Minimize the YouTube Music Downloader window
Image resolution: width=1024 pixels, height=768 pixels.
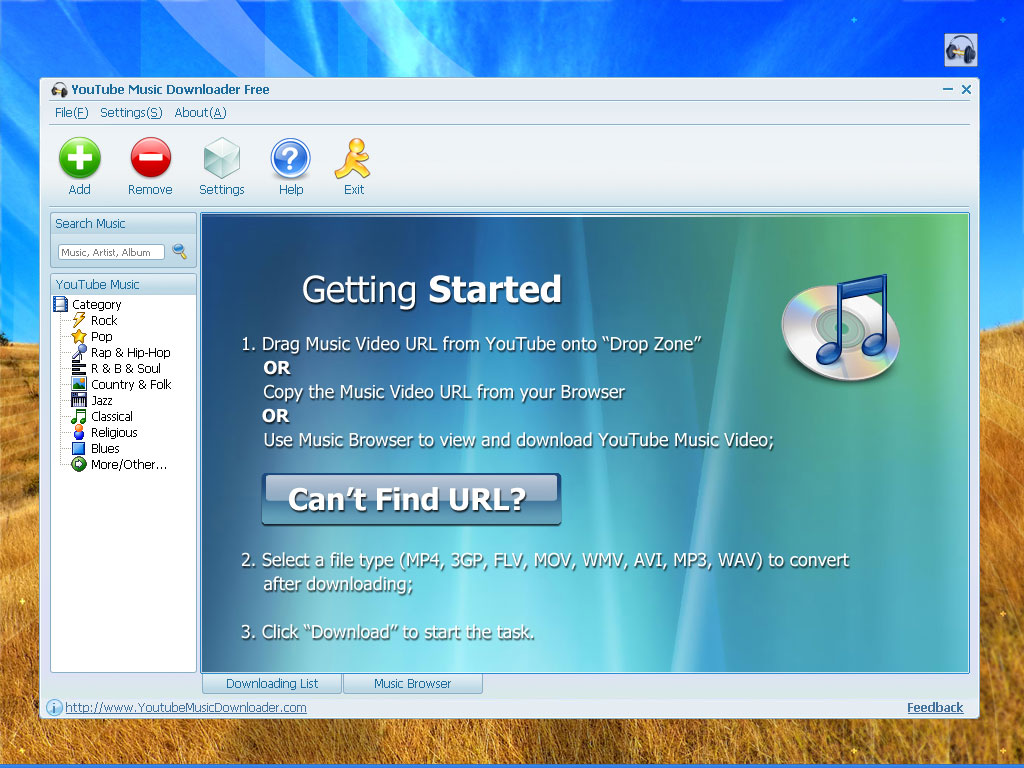pos(948,89)
